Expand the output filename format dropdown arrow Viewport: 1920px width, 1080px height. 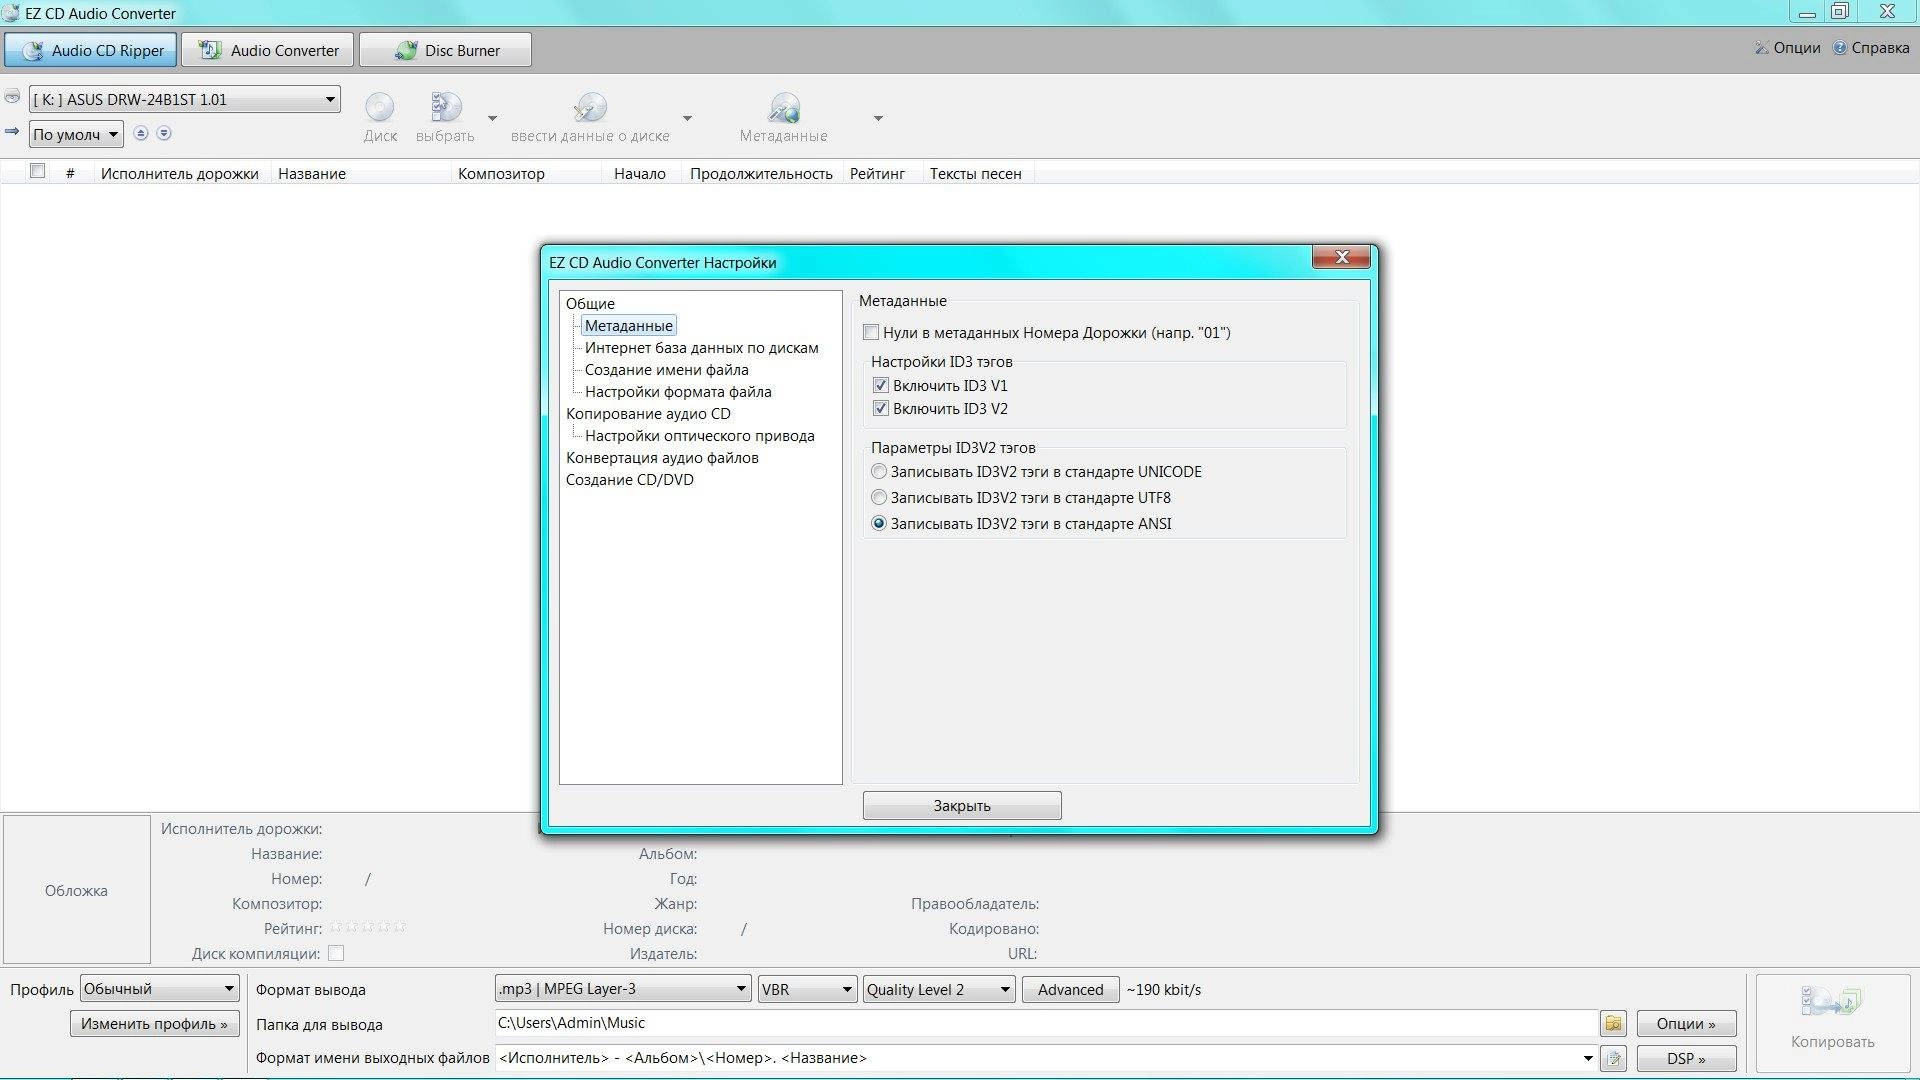pyautogui.click(x=1587, y=1058)
